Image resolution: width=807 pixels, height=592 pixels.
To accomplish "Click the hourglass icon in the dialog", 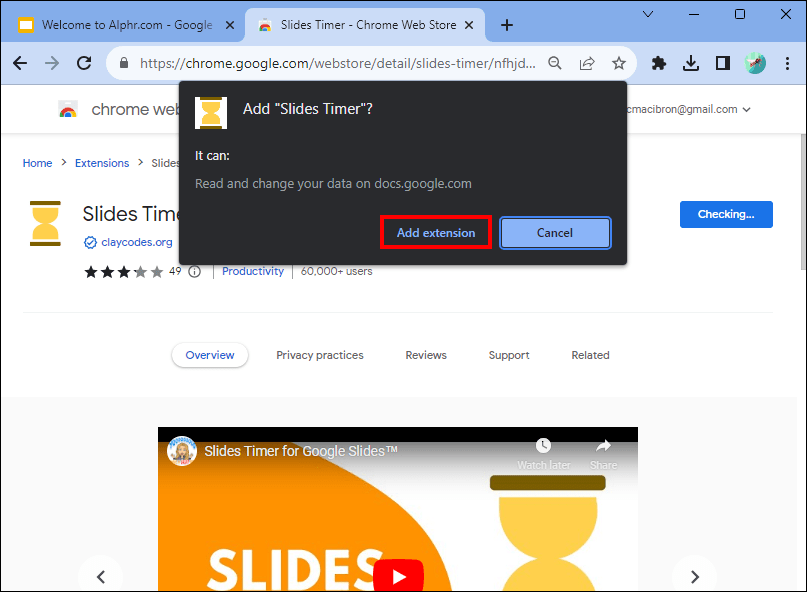I will tap(211, 113).
